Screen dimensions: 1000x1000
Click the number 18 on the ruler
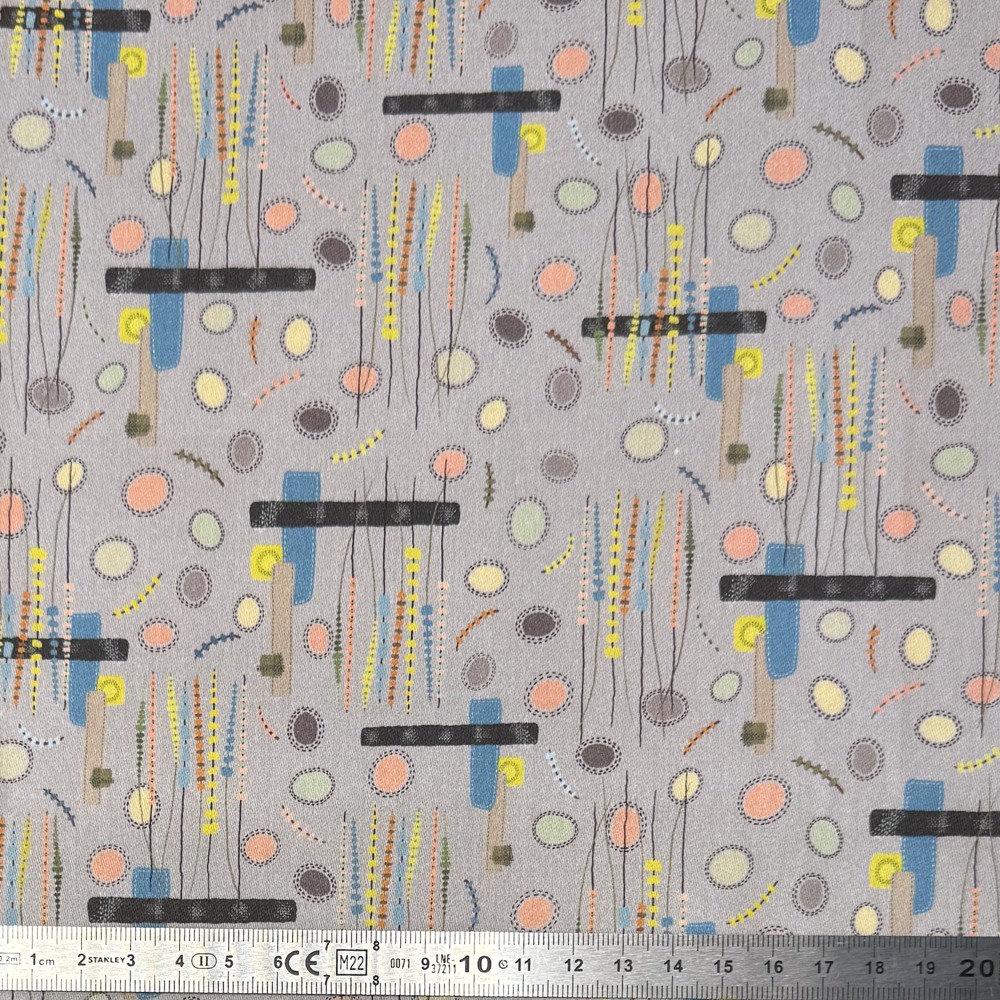(875, 968)
